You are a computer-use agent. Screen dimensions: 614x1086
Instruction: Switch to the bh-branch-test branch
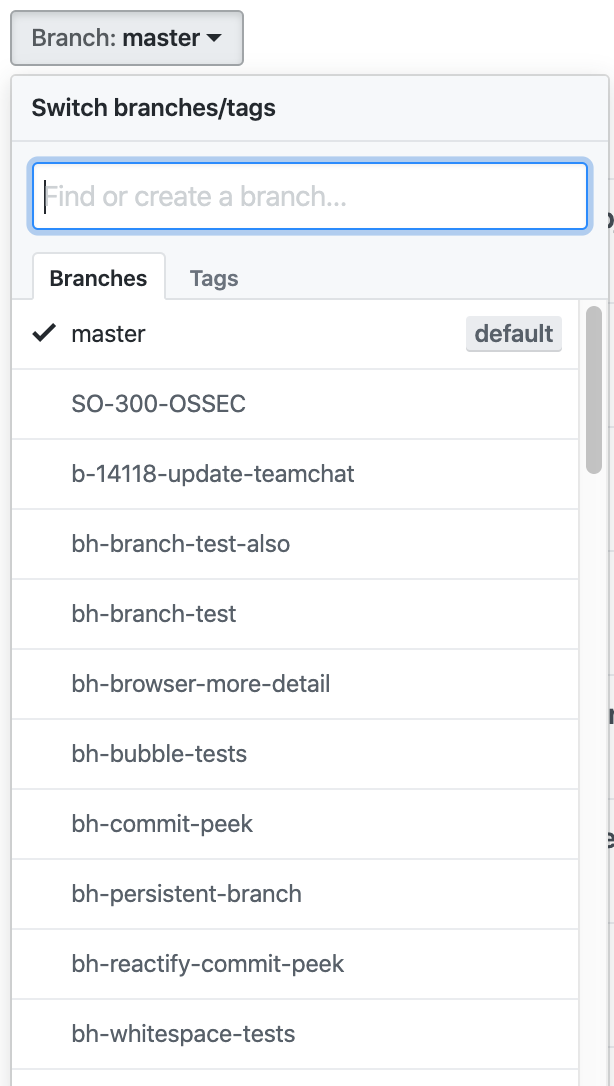(154, 614)
